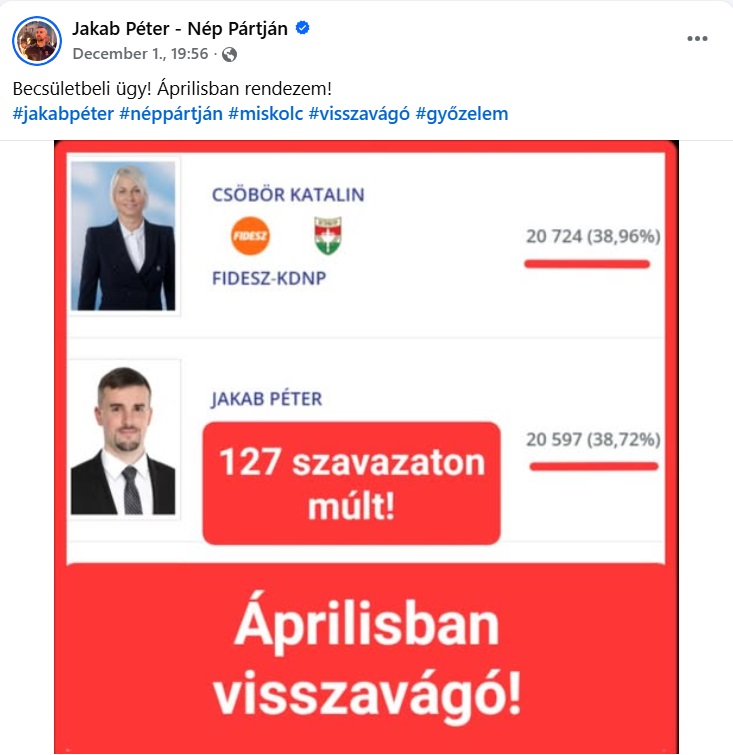Click the Jakab Péter profile avatar
Image resolution: width=733 pixels, height=755 pixels.
pos(37,41)
